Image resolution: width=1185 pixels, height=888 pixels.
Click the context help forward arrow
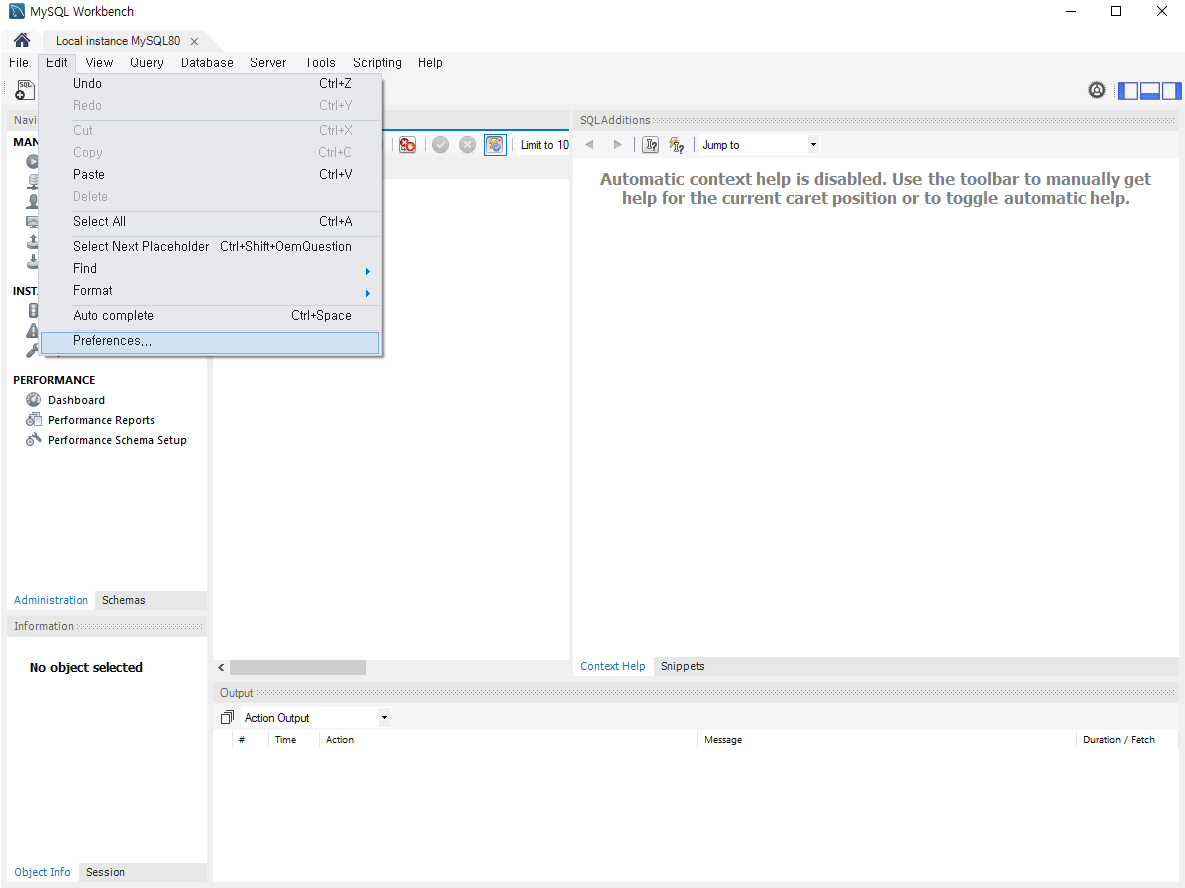click(617, 144)
